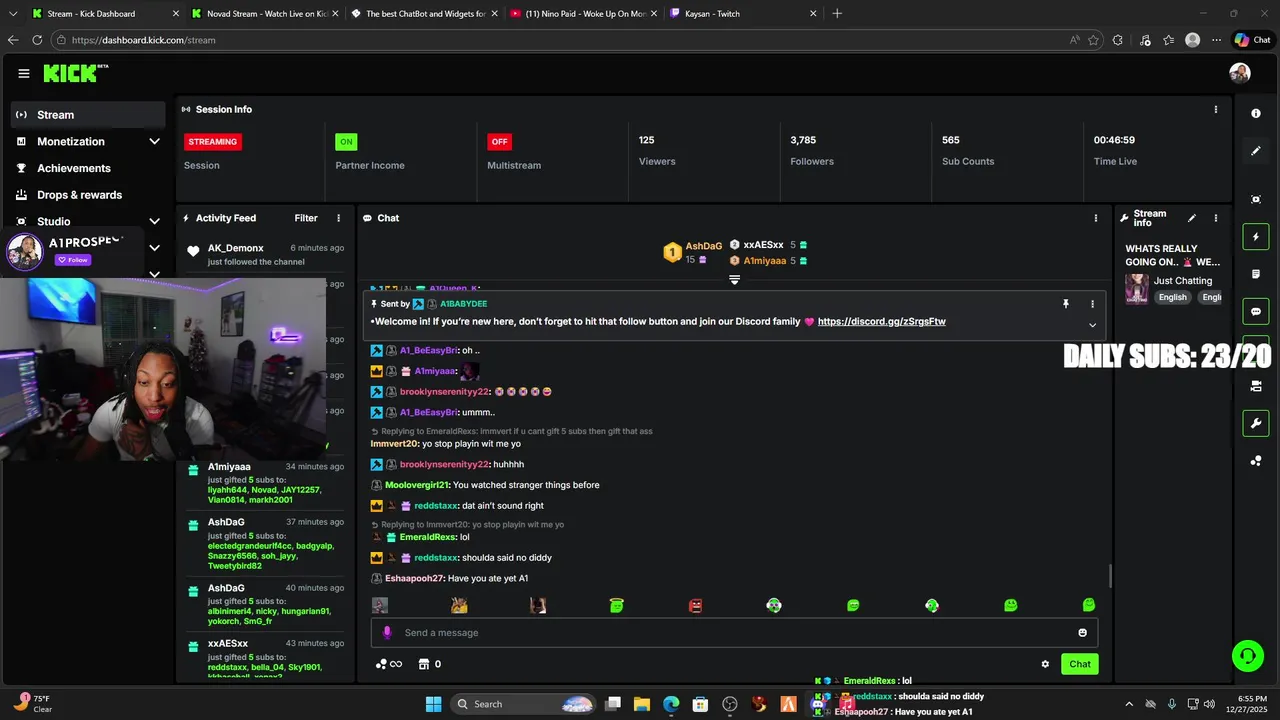The height and width of the screenshot is (720, 1280).
Task: Open the Chat panel three-dot menu
Action: coord(1096,218)
